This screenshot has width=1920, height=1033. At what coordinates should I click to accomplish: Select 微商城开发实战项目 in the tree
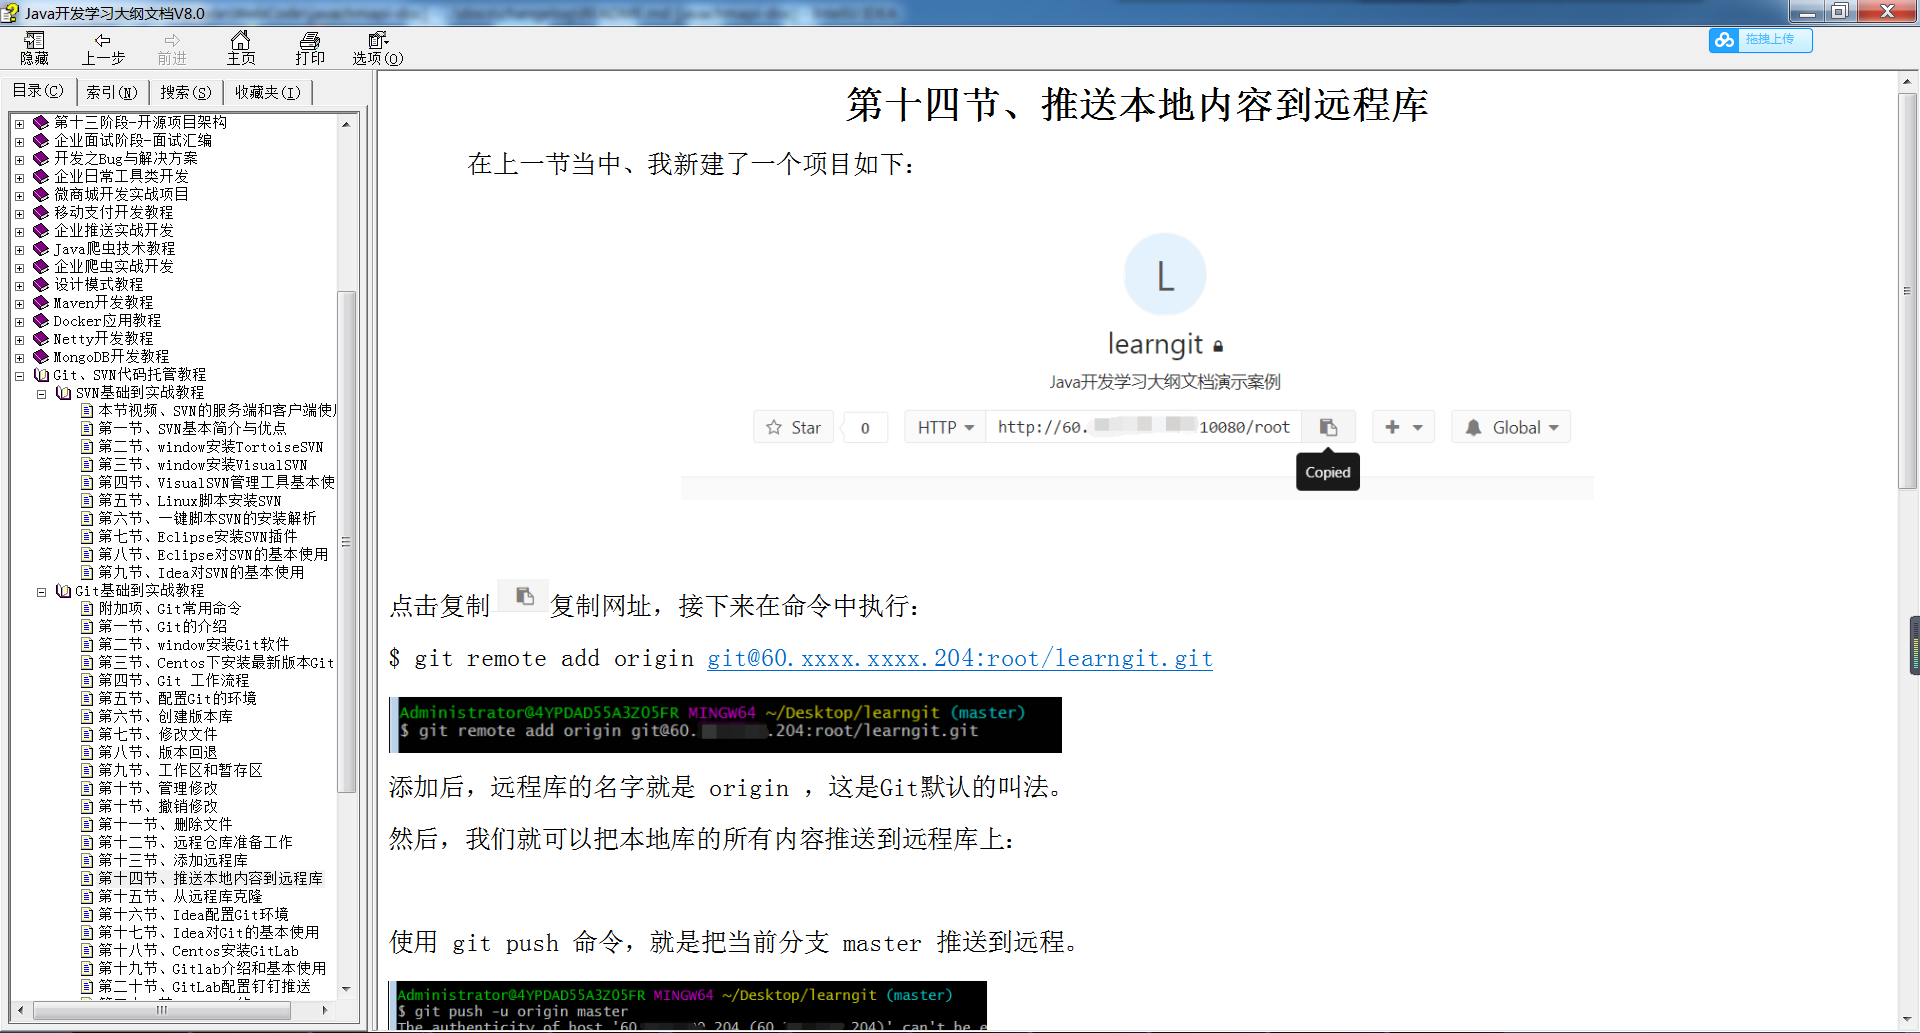click(121, 194)
